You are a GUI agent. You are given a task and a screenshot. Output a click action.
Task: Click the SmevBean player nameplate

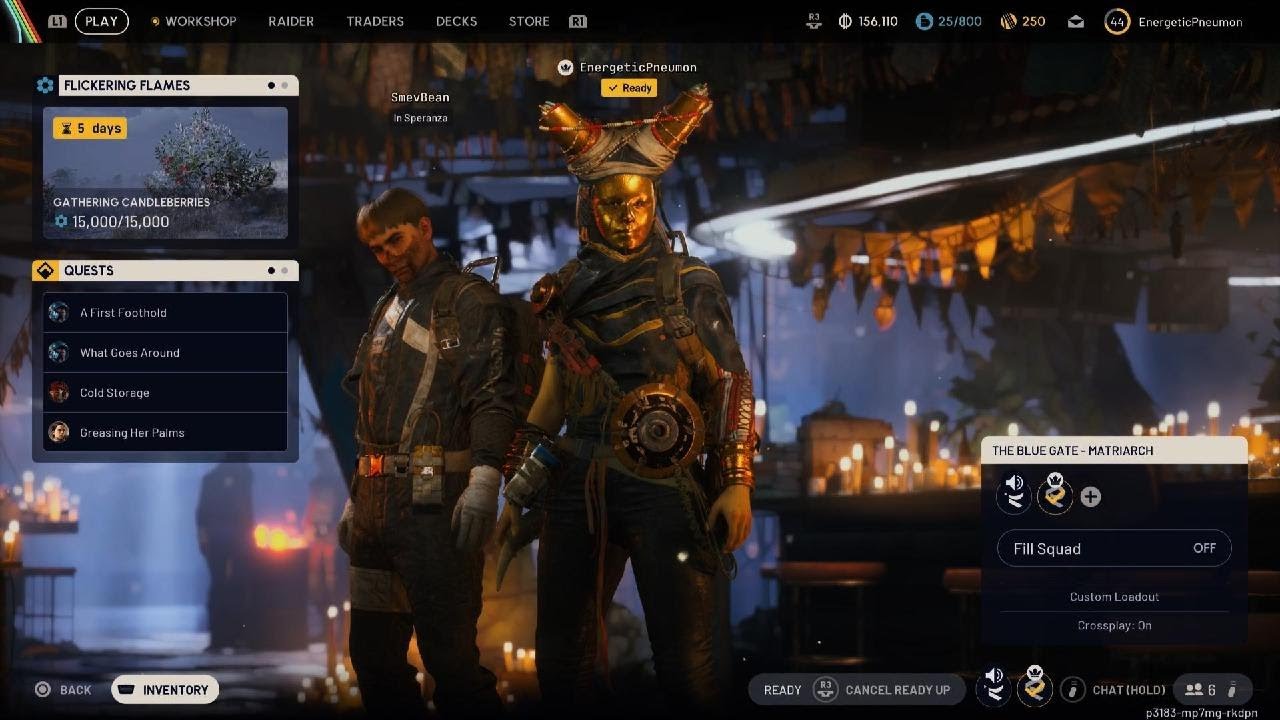[421, 98]
